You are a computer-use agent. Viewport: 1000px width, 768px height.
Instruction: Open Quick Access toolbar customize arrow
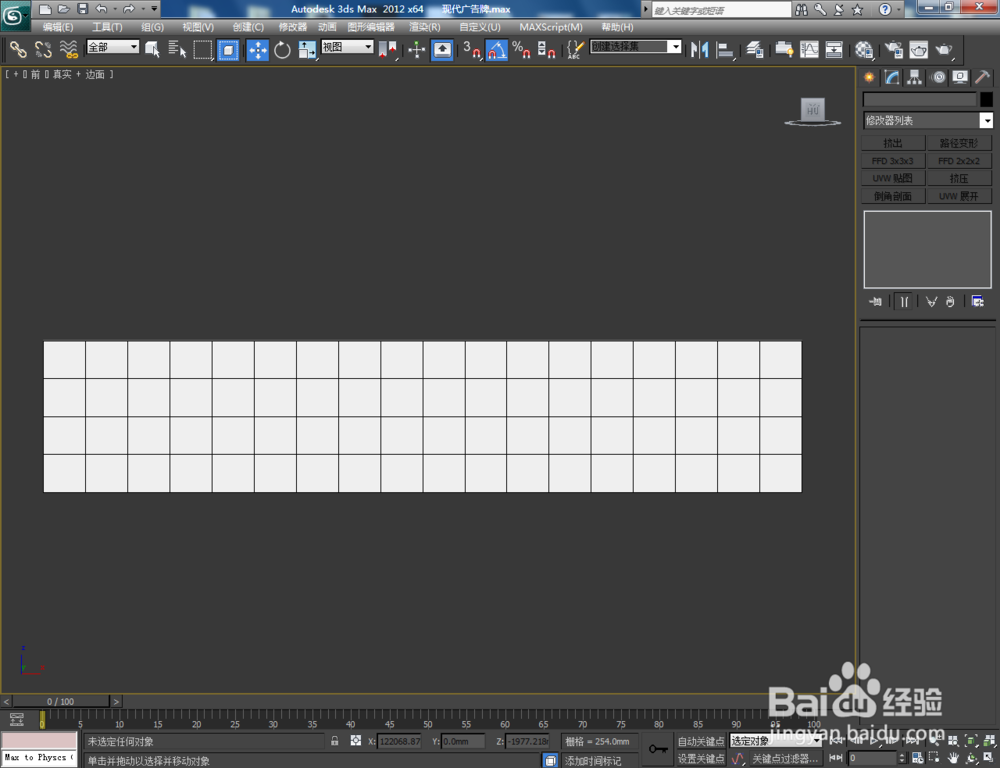tap(154, 9)
